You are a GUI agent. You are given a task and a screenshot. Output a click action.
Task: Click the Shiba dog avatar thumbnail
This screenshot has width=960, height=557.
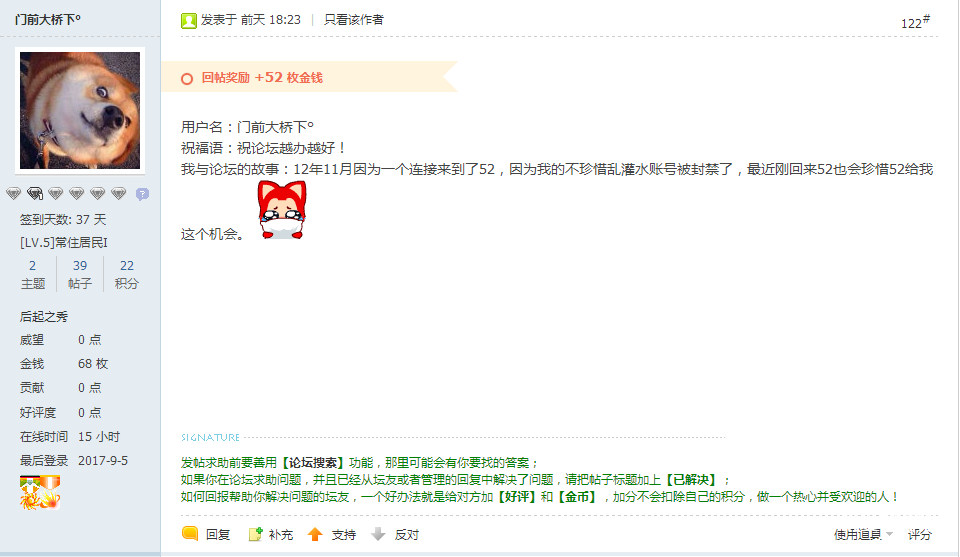coord(80,110)
